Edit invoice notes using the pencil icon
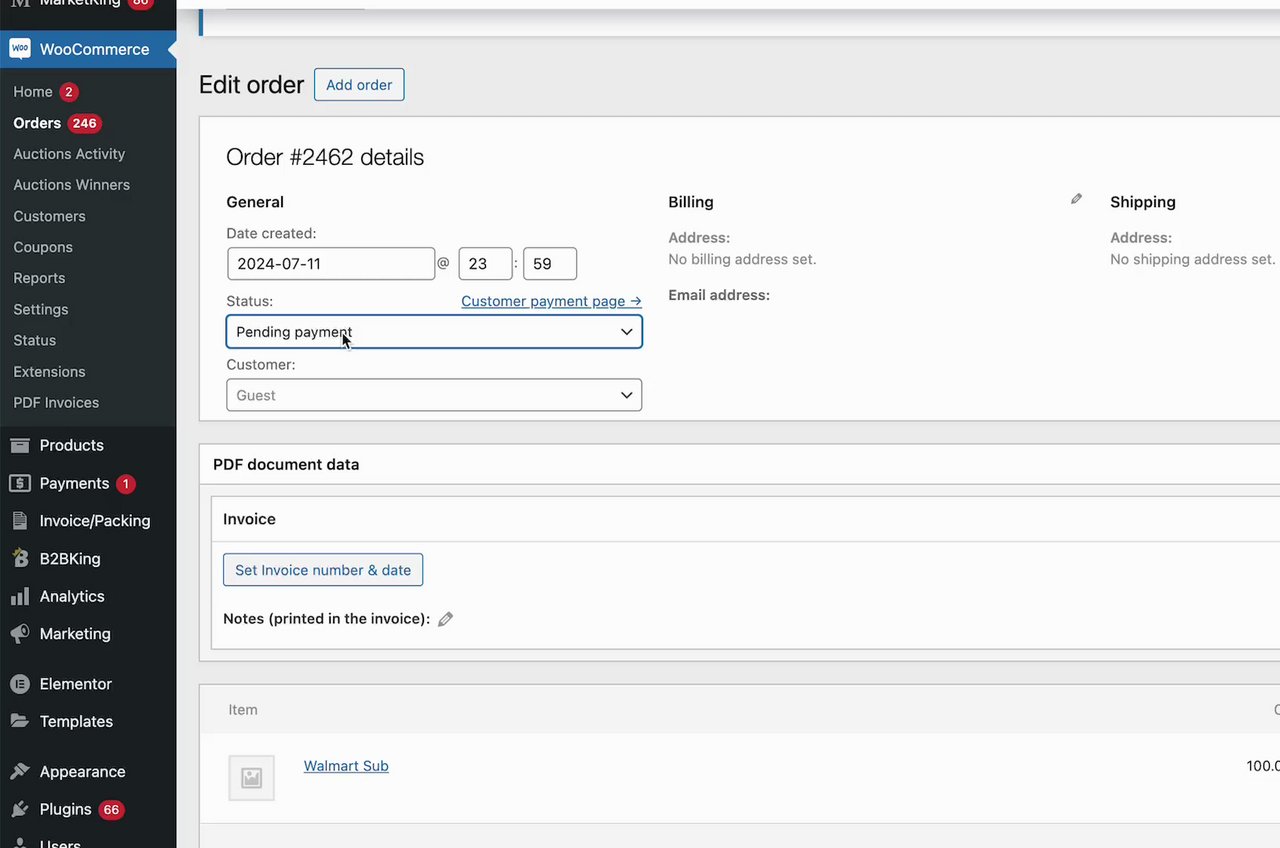The image size is (1280, 848). tap(446, 619)
